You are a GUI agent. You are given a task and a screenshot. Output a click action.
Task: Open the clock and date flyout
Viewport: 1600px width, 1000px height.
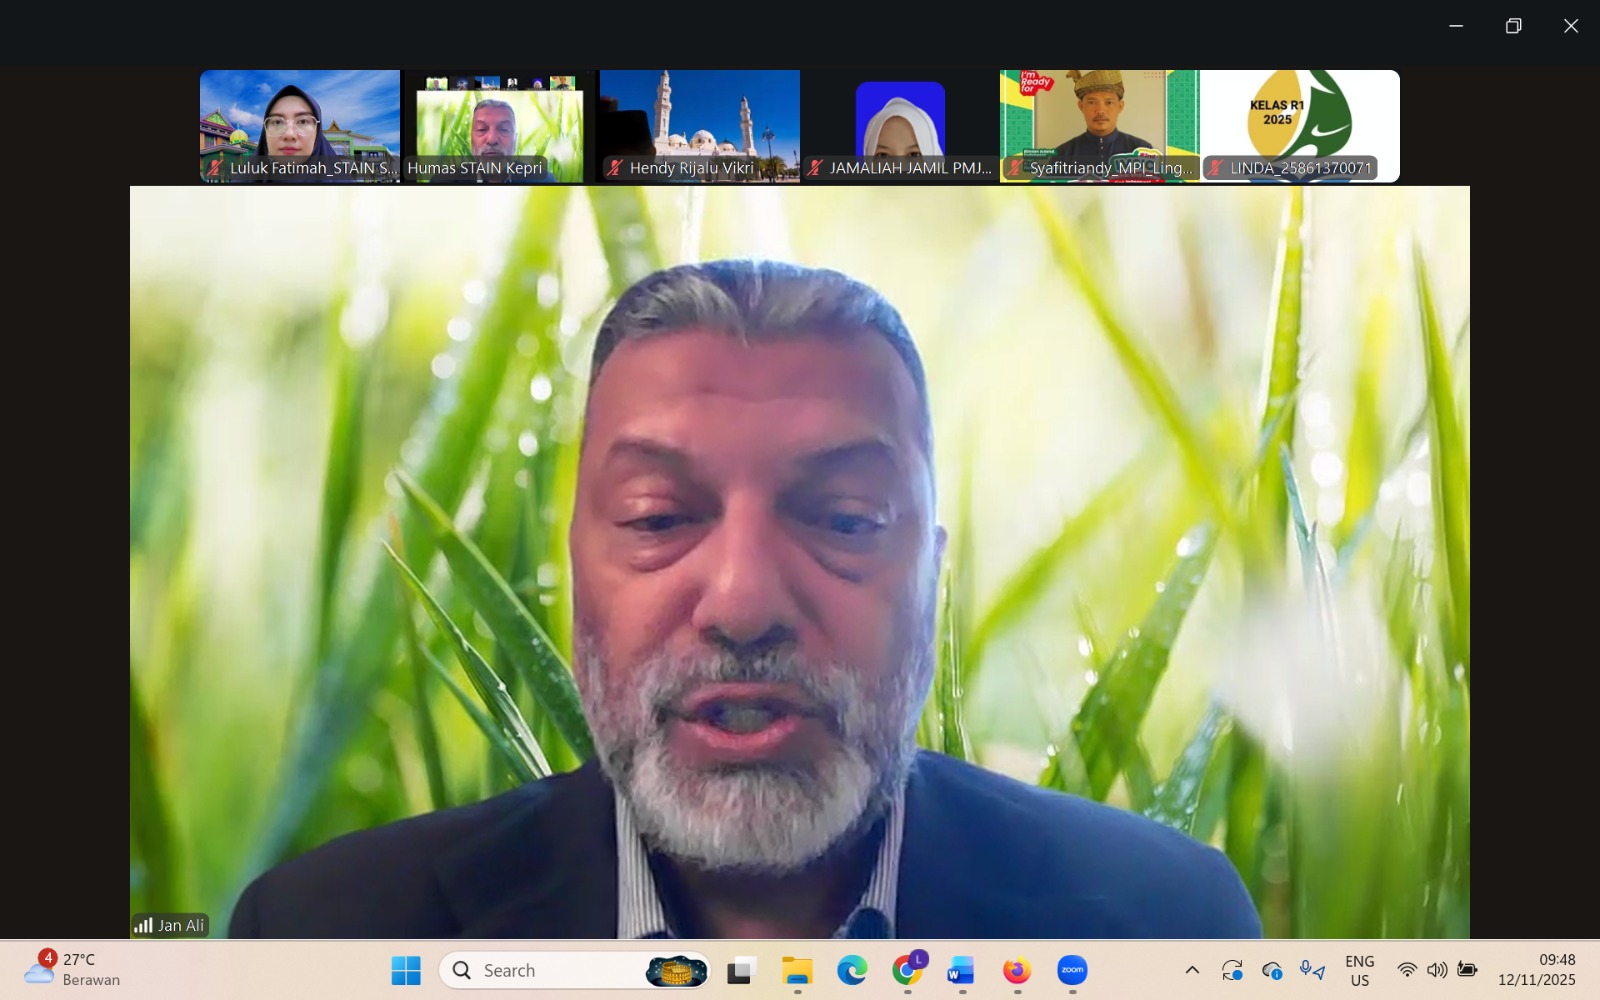point(1536,970)
